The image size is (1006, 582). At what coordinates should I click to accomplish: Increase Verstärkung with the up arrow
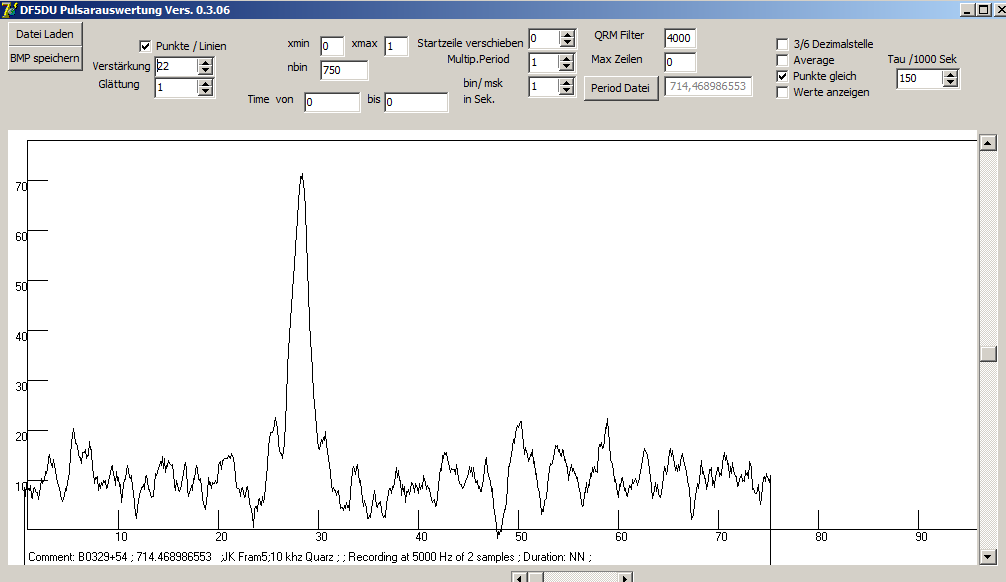point(205,63)
